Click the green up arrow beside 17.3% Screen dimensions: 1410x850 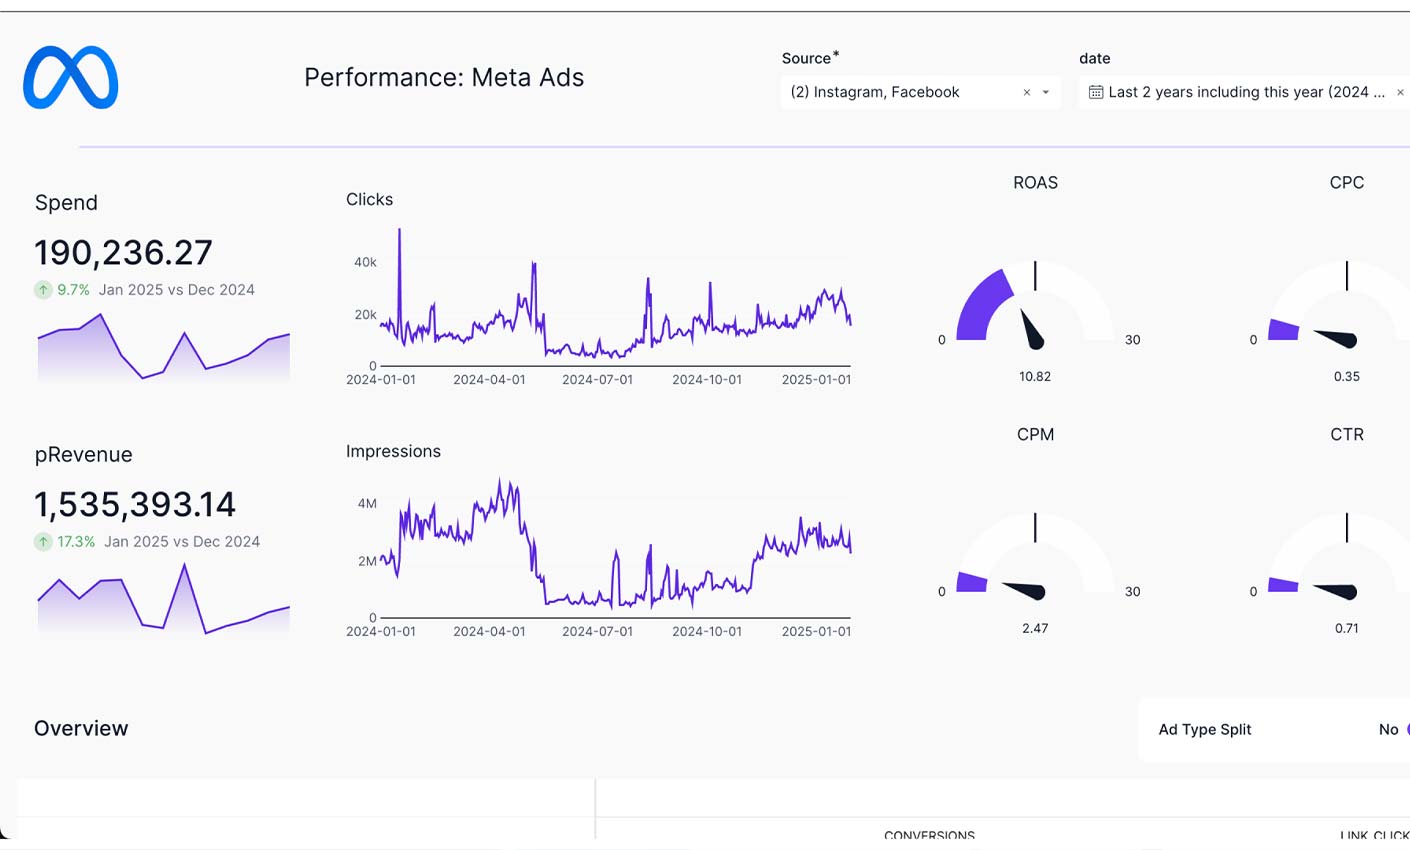pos(43,542)
